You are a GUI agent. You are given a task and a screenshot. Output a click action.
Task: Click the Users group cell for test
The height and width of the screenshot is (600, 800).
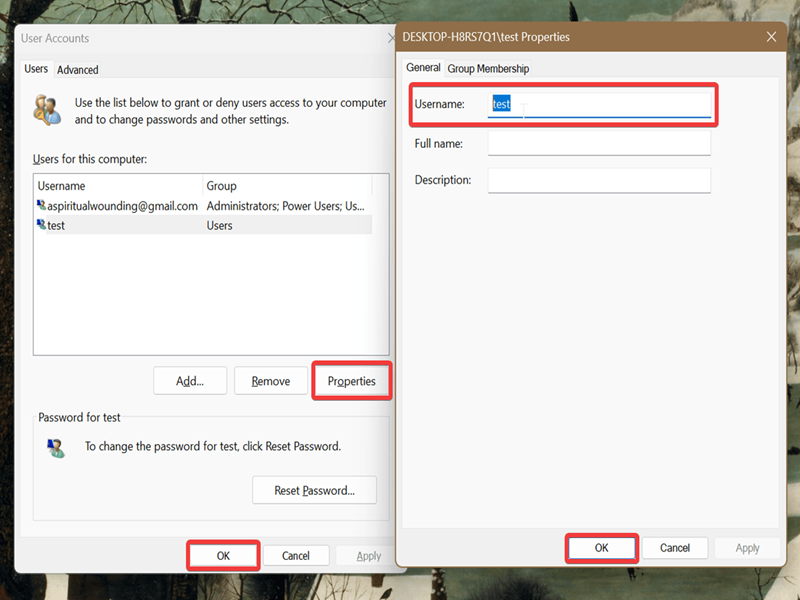[x=219, y=226]
